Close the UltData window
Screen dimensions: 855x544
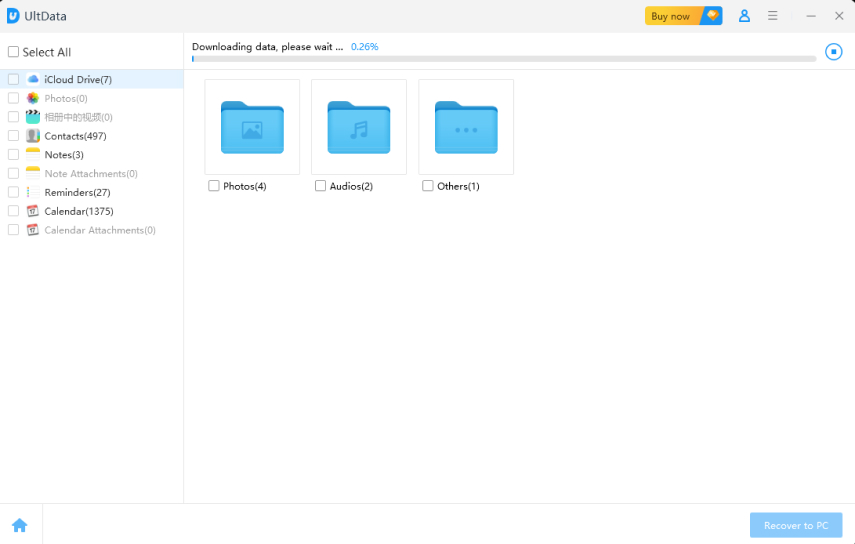pos(839,16)
